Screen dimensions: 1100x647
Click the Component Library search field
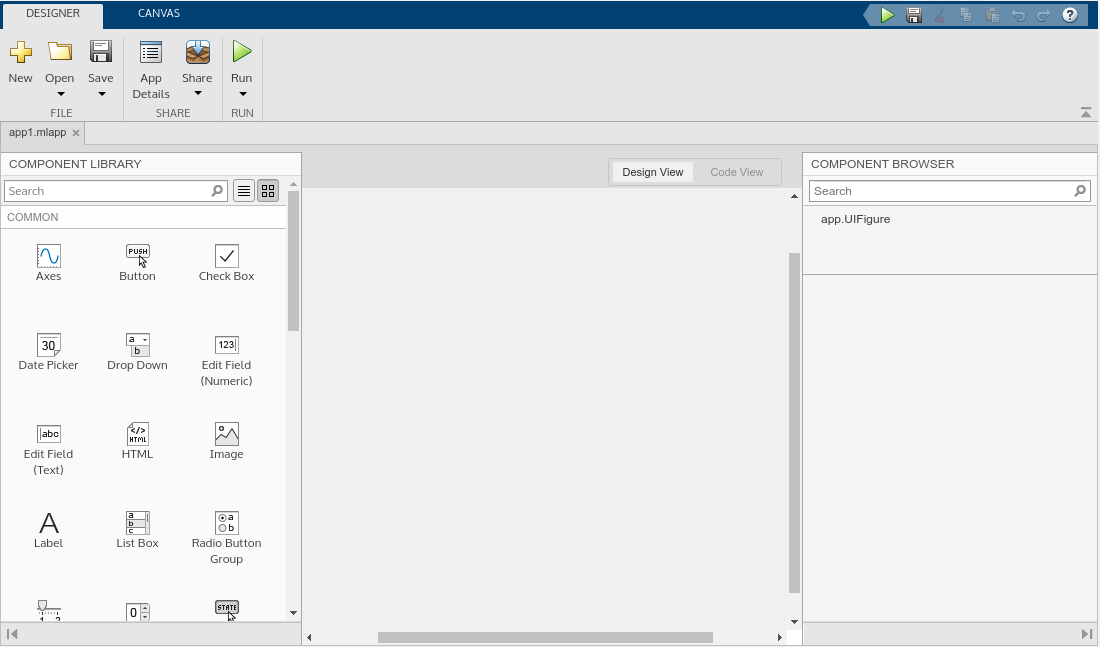tap(106, 191)
